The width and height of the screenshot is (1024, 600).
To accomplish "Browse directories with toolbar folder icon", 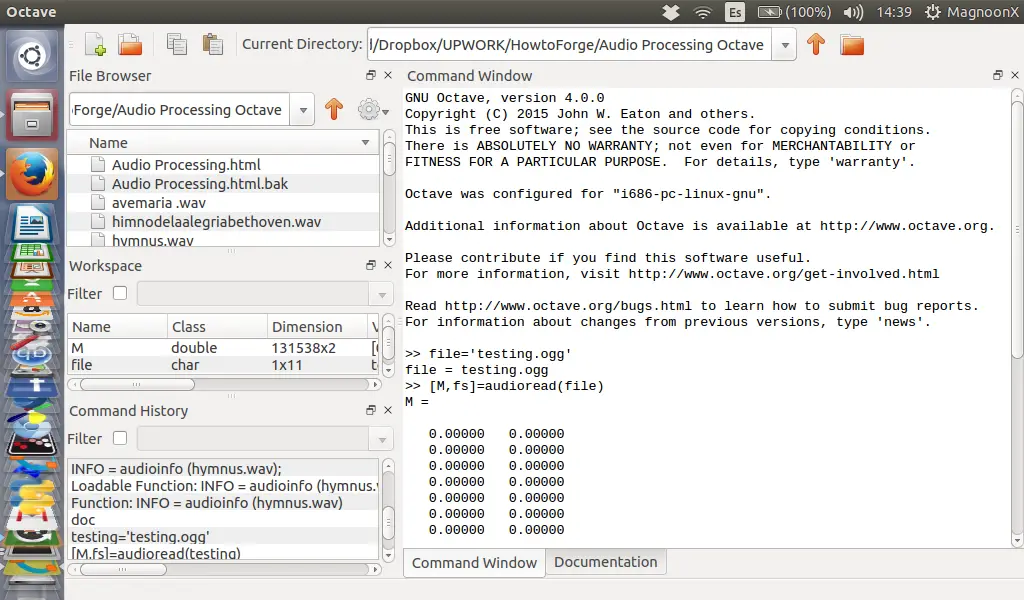I will 852,44.
